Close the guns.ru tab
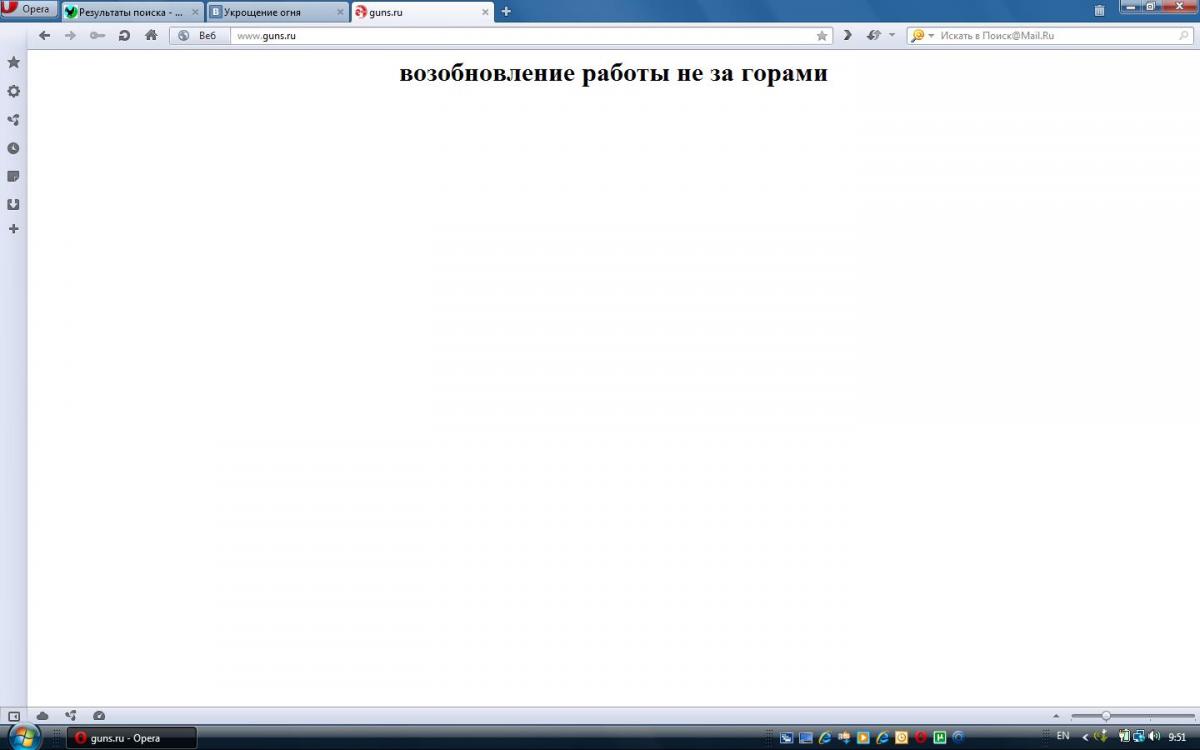The image size is (1200, 750). pyautogui.click(x=486, y=12)
